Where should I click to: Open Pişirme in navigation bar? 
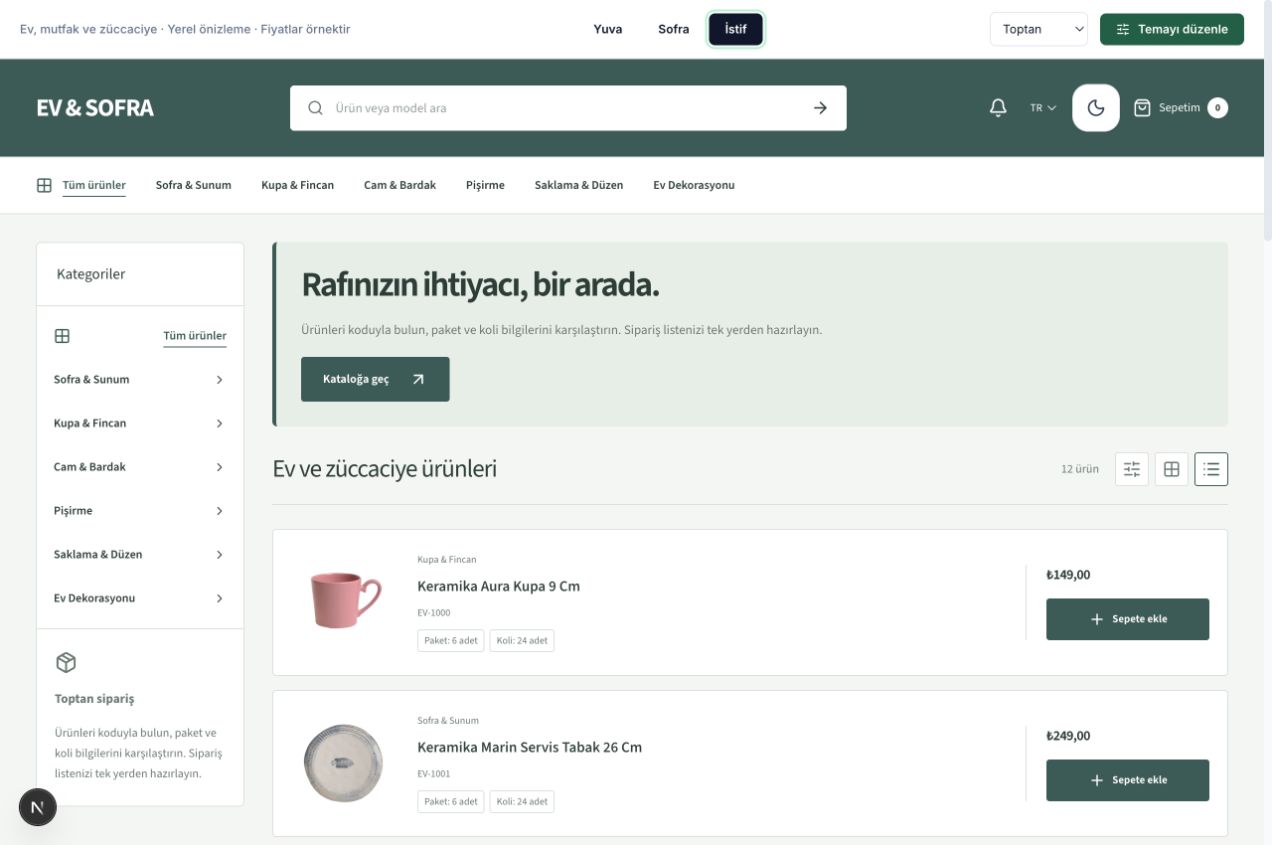click(x=485, y=185)
